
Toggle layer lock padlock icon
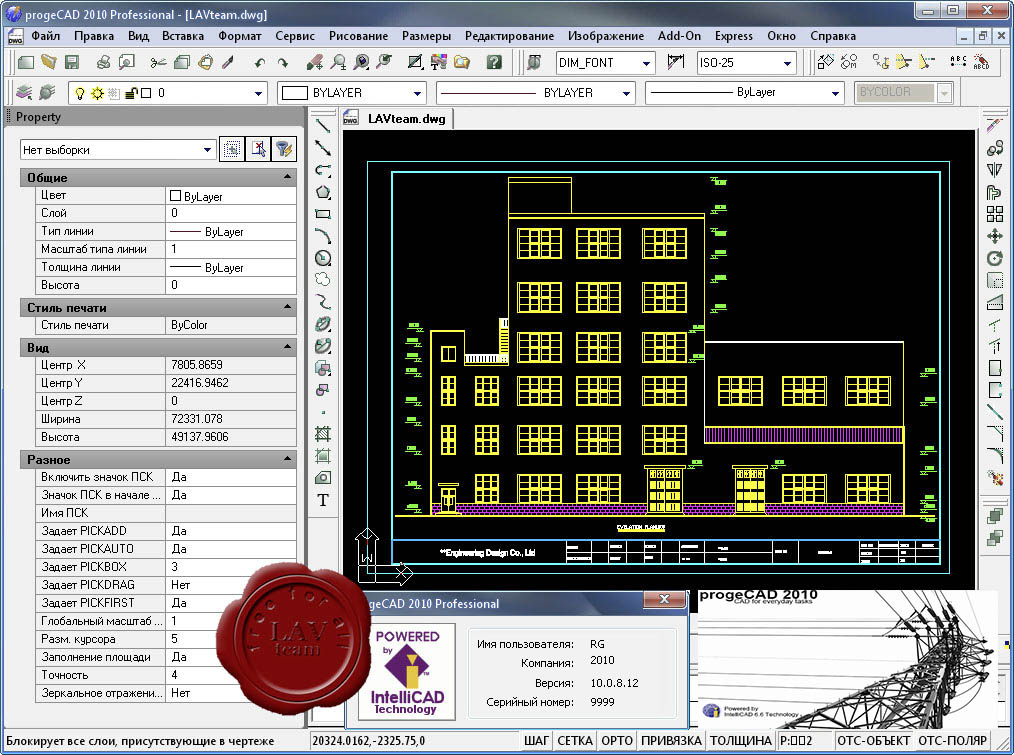click(131, 93)
